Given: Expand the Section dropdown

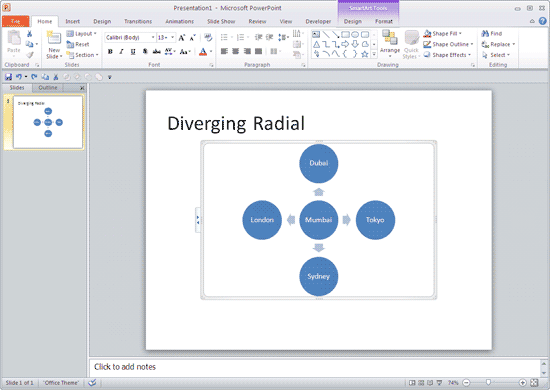Looking at the screenshot, I should [82, 55].
